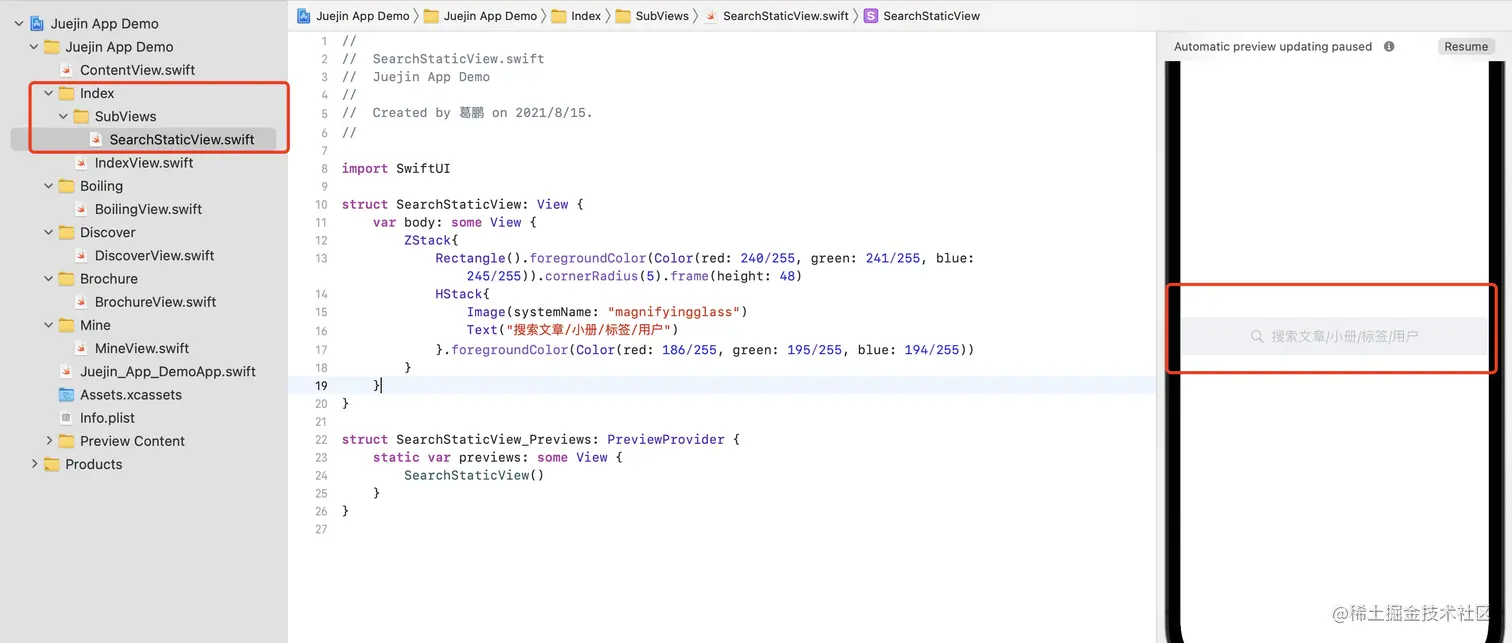Collapse the Mine folder disclosure triangle
1512x643 pixels.
[x=49, y=325]
